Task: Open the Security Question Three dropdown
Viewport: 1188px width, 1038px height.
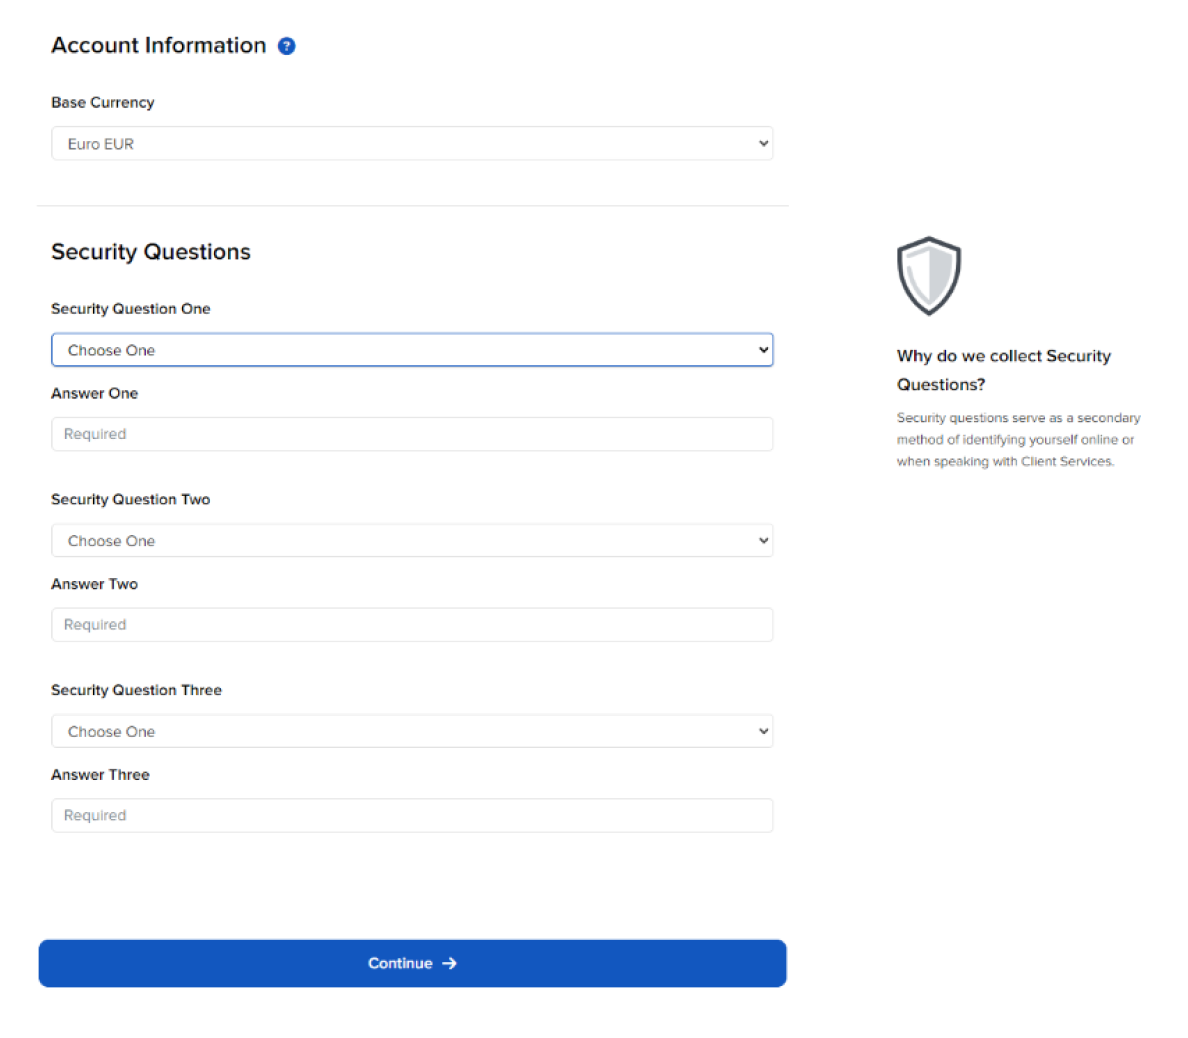Action: pos(412,731)
